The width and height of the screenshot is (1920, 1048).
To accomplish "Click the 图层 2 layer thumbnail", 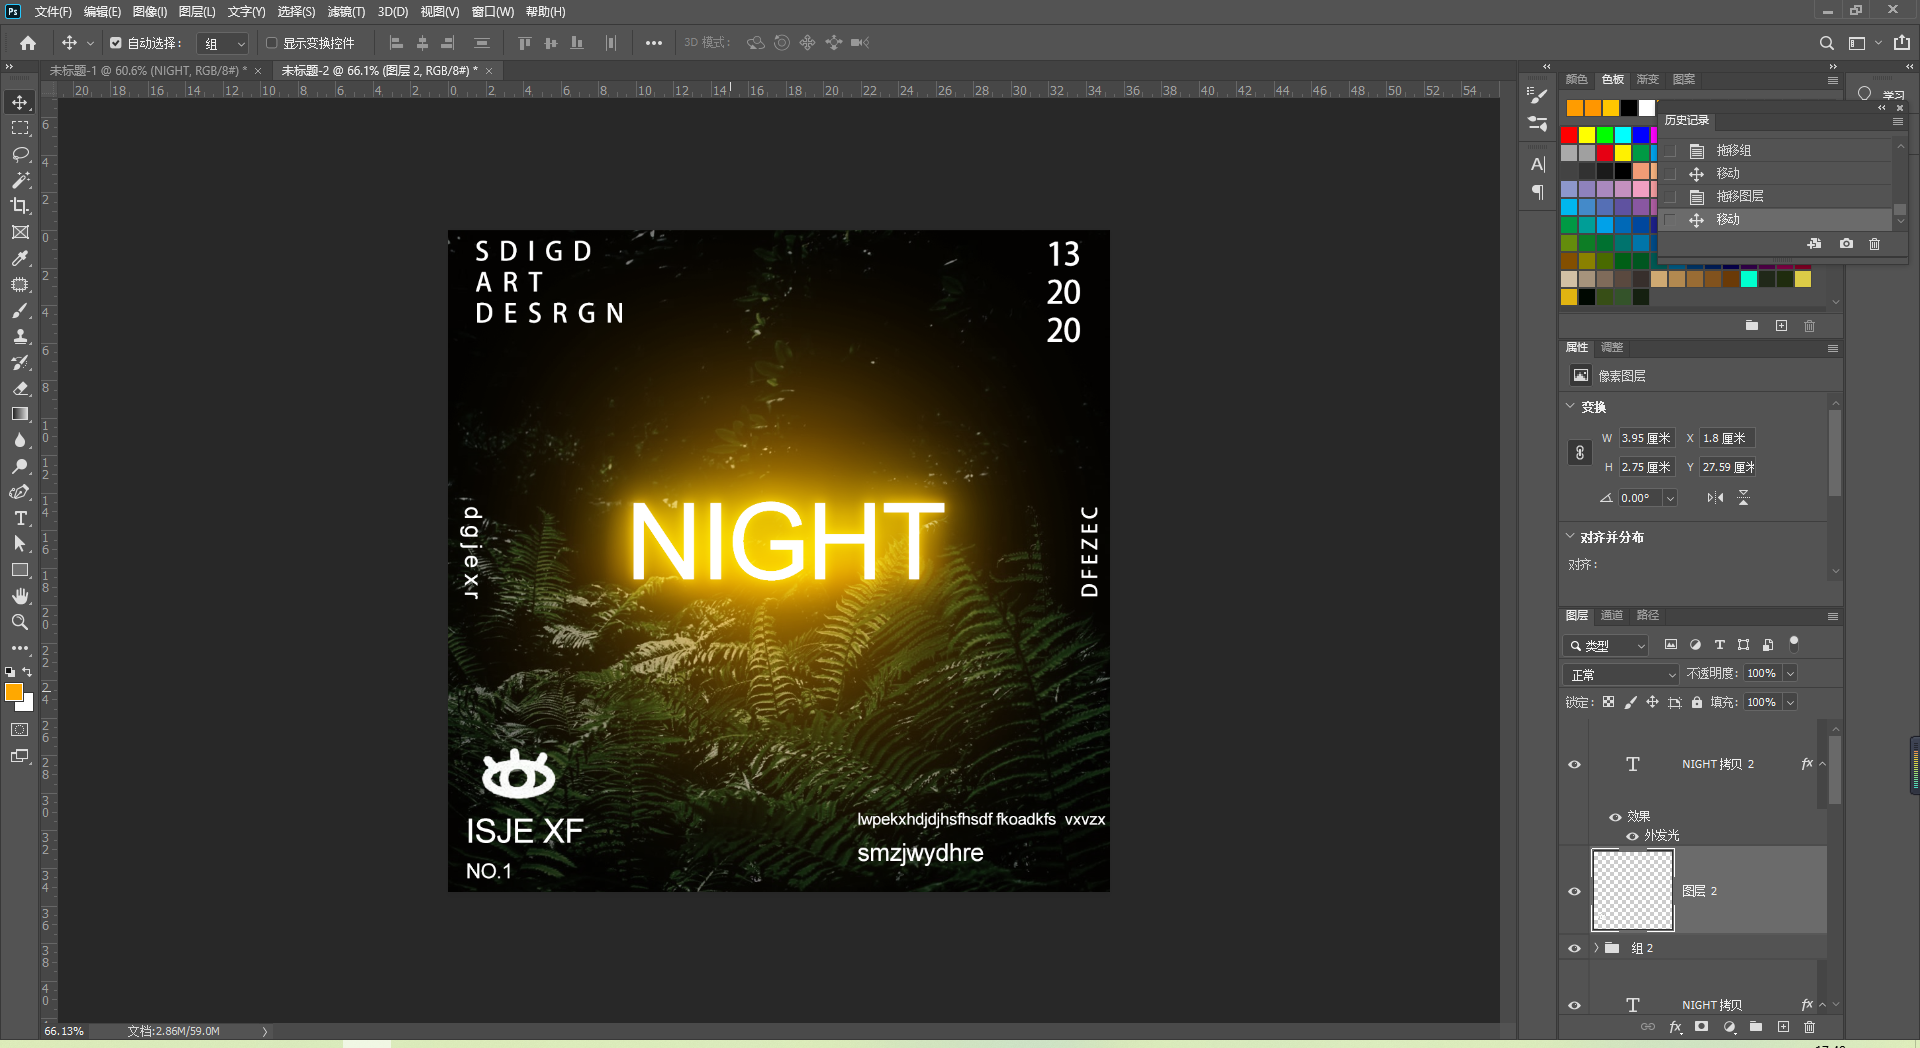I will (x=1633, y=891).
